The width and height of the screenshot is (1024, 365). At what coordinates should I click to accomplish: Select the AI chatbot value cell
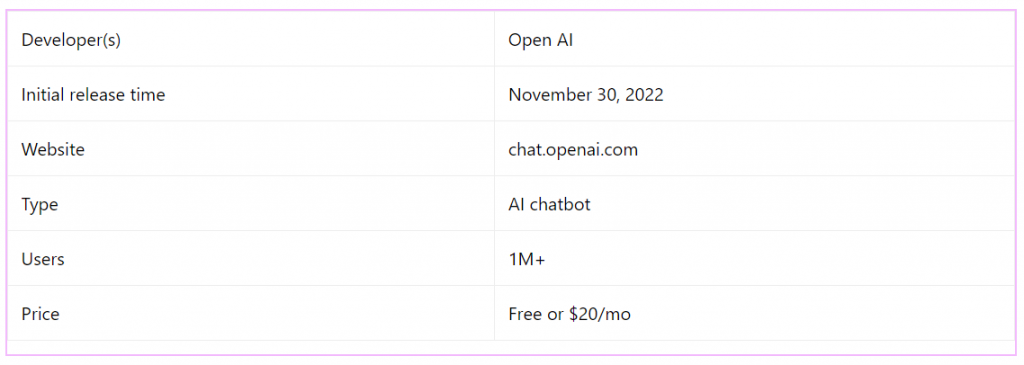click(x=754, y=204)
